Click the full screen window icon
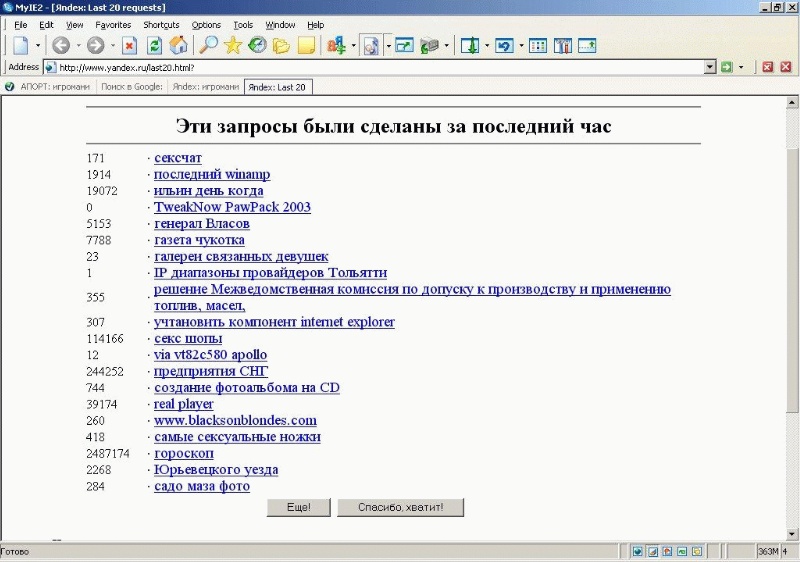This screenshot has width=800, height=562. (x=404, y=46)
